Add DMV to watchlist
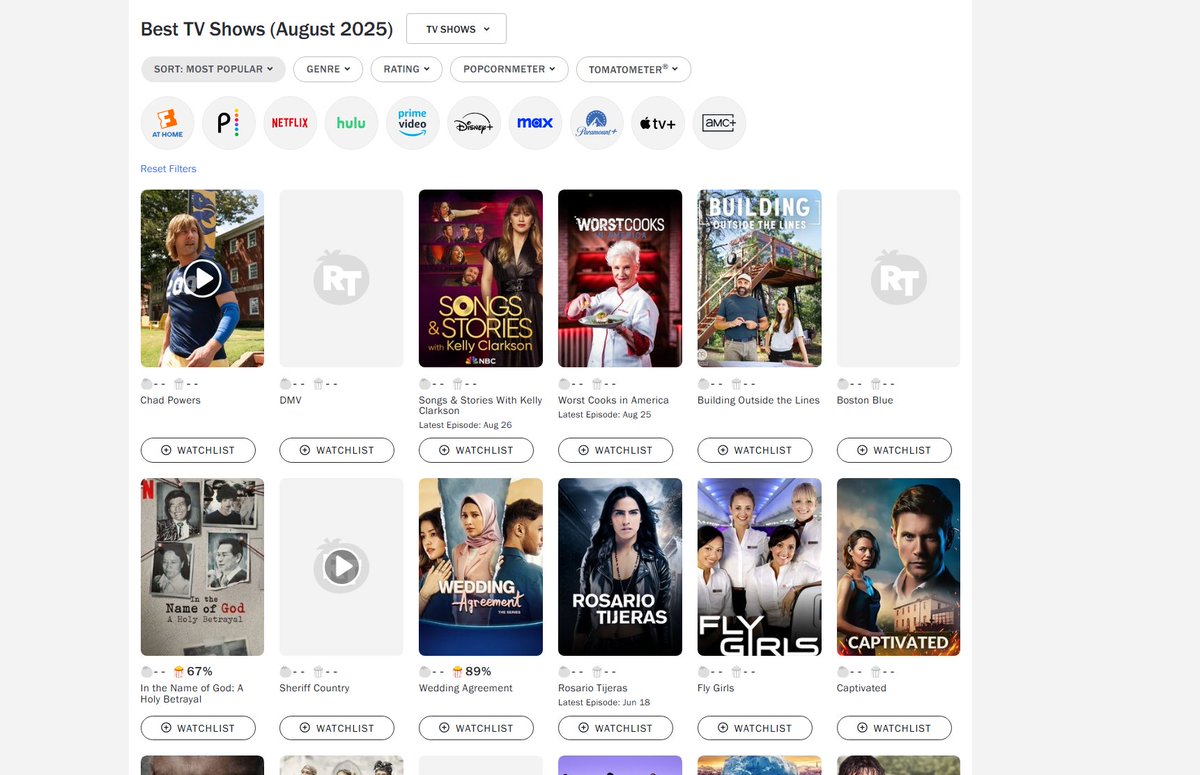 coord(337,450)
